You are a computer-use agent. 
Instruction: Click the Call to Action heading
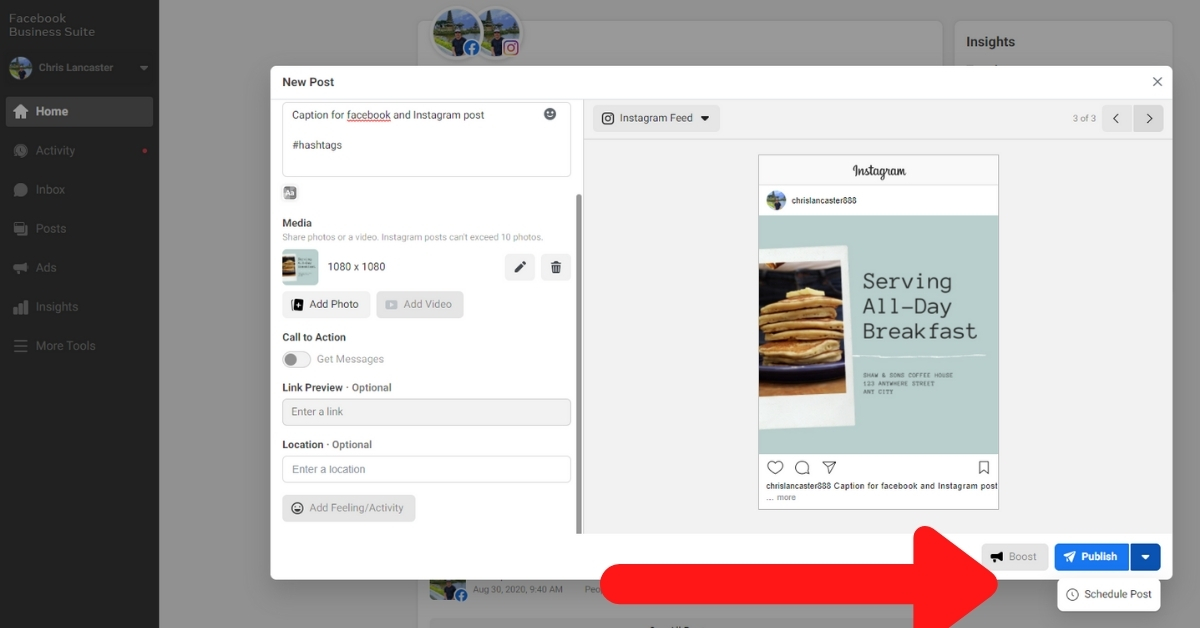tap(314, 337)
